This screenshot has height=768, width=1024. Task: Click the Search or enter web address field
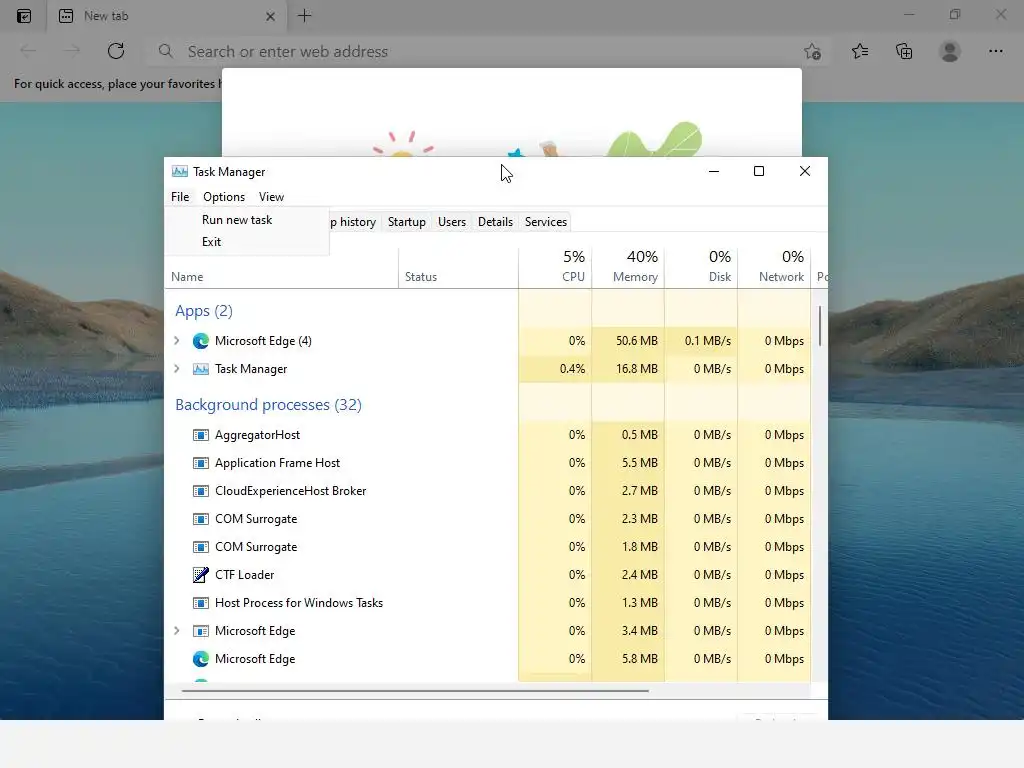pyautogui.click(x=488, y=52)
